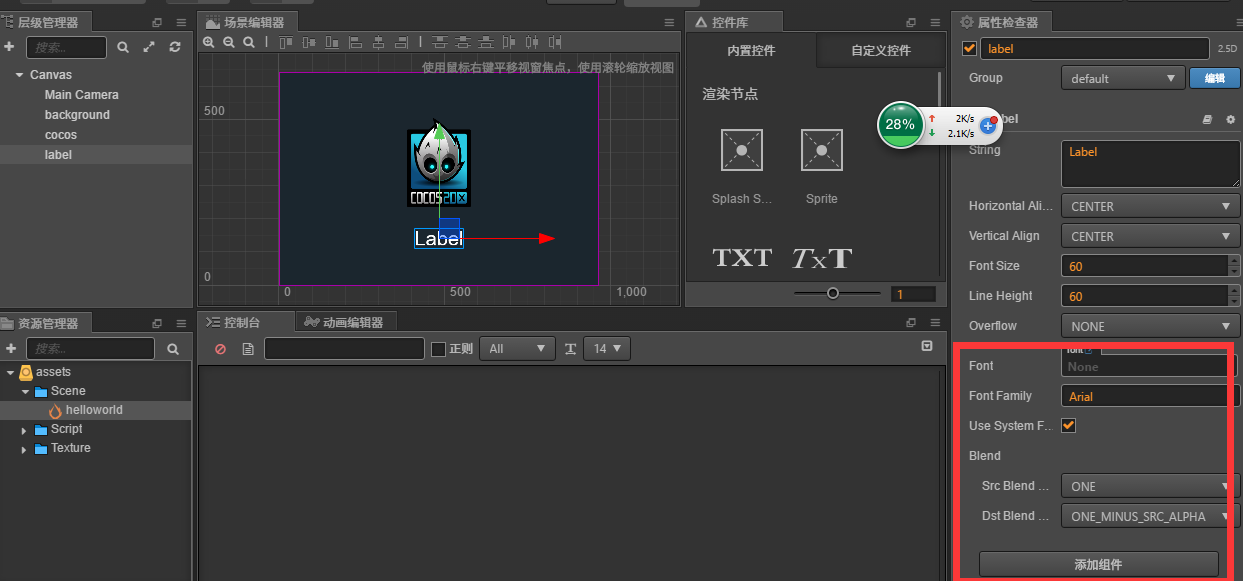Select the custom controls tab

click(x=881, y=50)
